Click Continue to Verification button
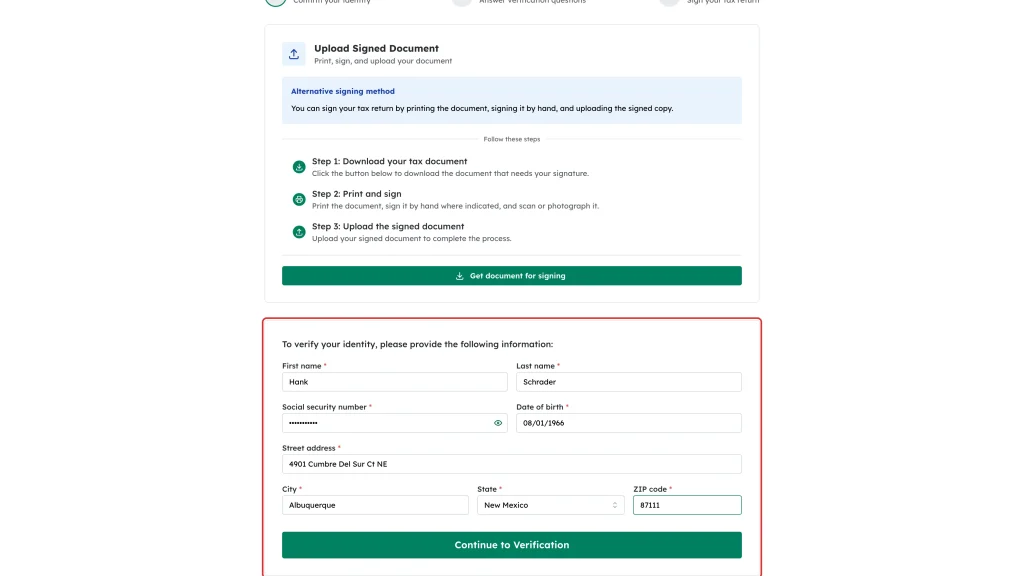This screenshot has width=1024, height=576. (x=511, y=545)
